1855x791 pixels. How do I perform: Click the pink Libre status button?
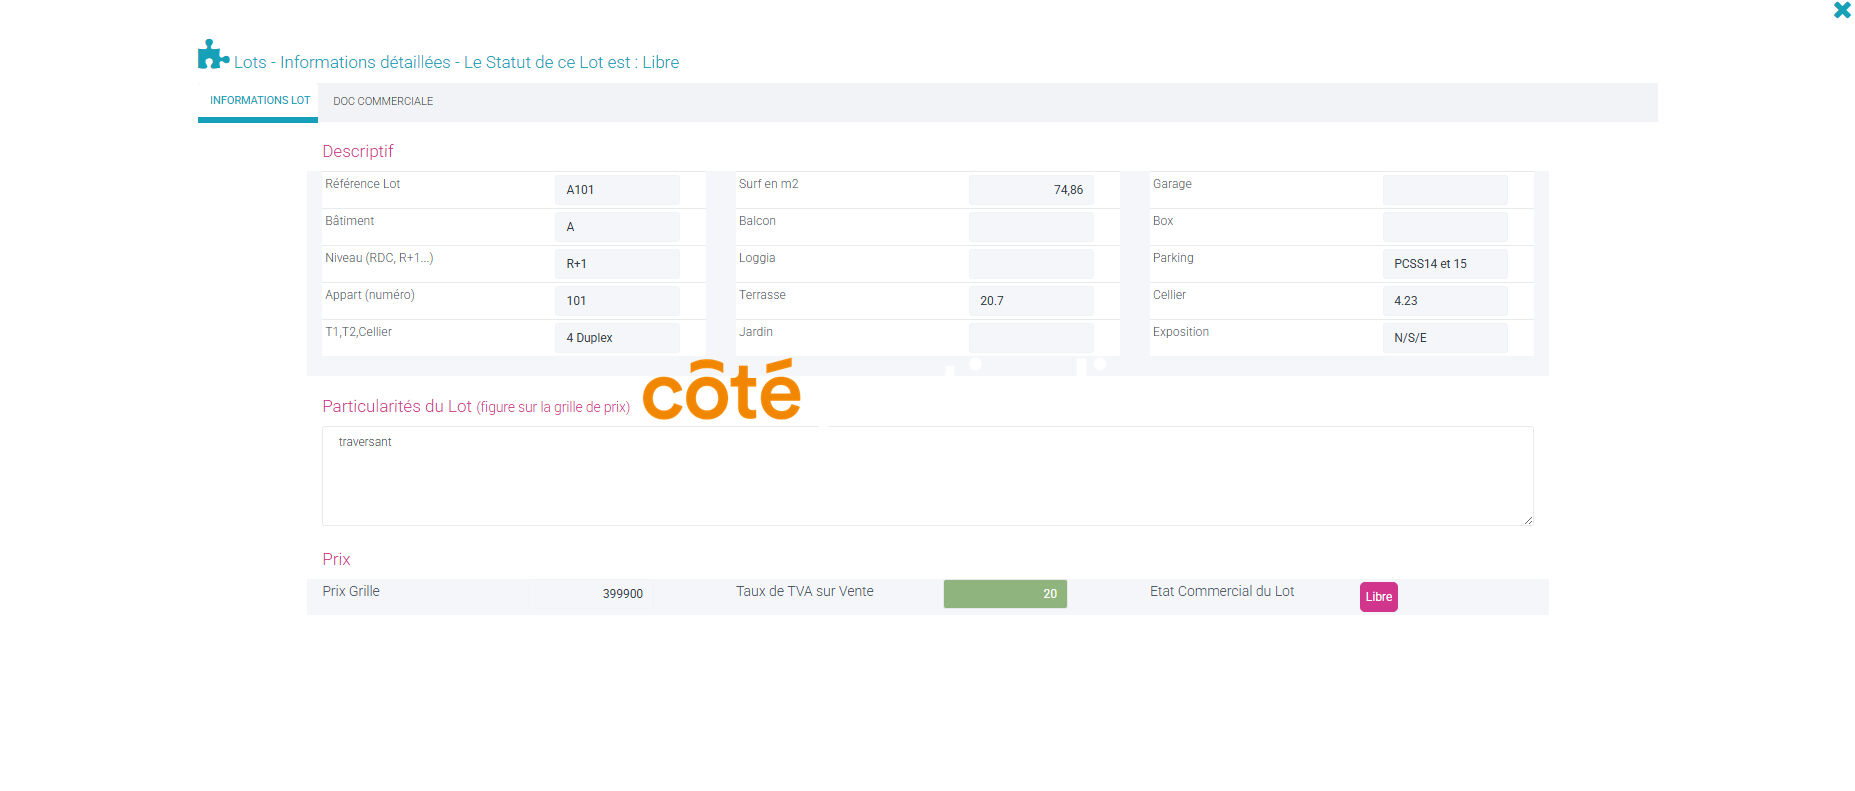click(x=1378, y=597)
